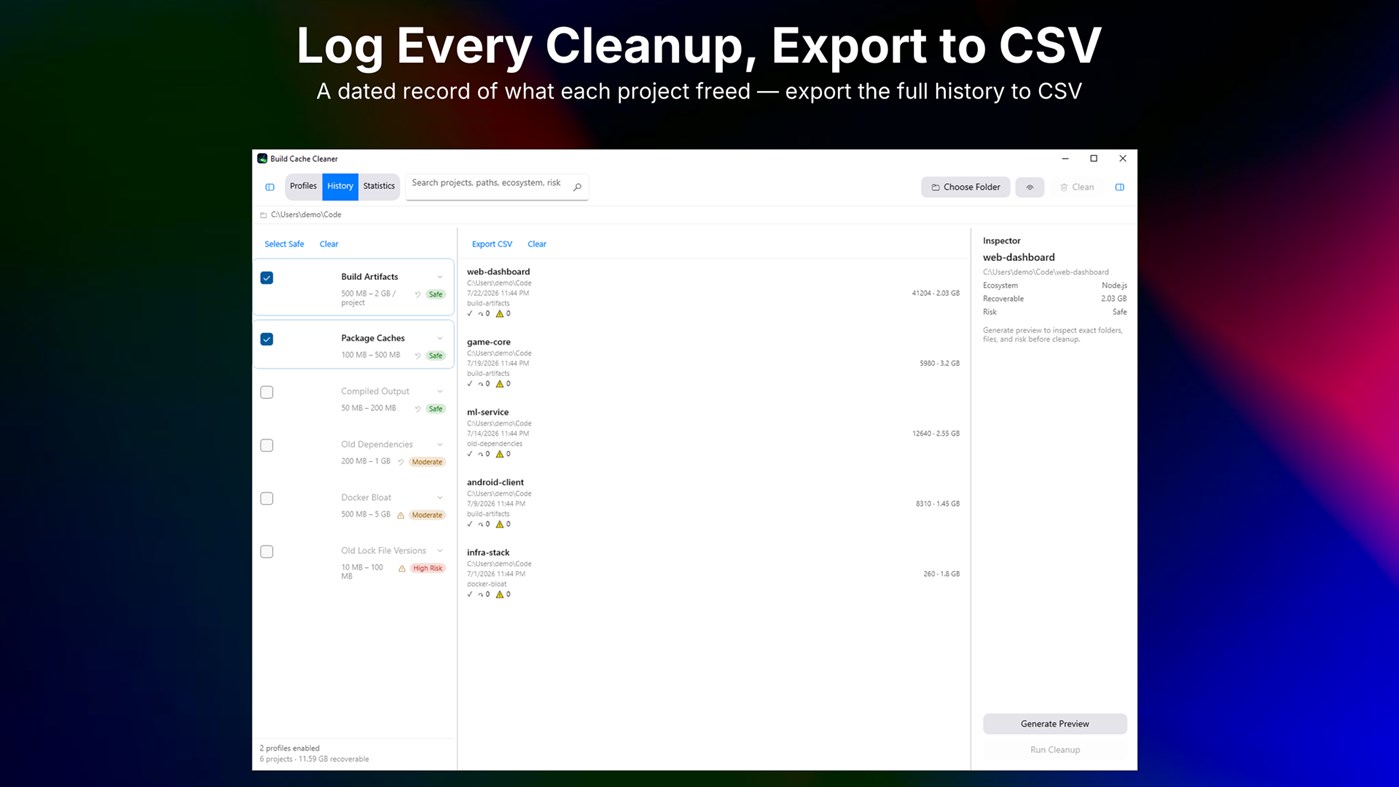The width and height of the screenshot is (1399, 787).
Task: Expand the Old Lock File Versions chevron
Action: [440, 550]
